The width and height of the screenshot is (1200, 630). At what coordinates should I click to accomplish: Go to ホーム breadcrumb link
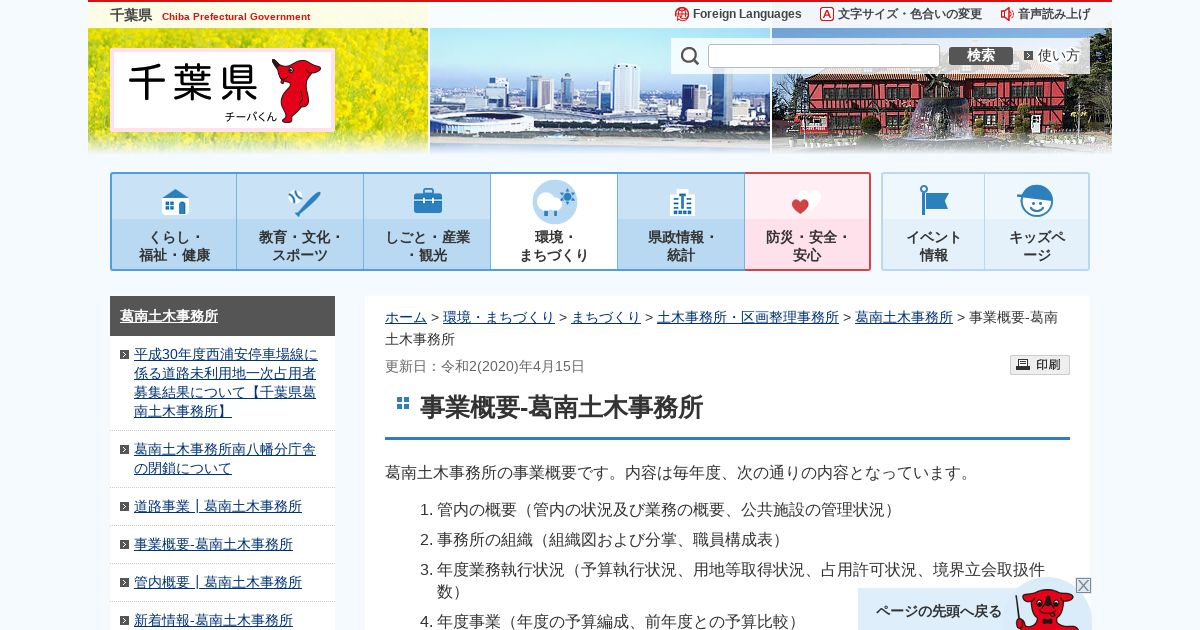(x=406, y=317)
